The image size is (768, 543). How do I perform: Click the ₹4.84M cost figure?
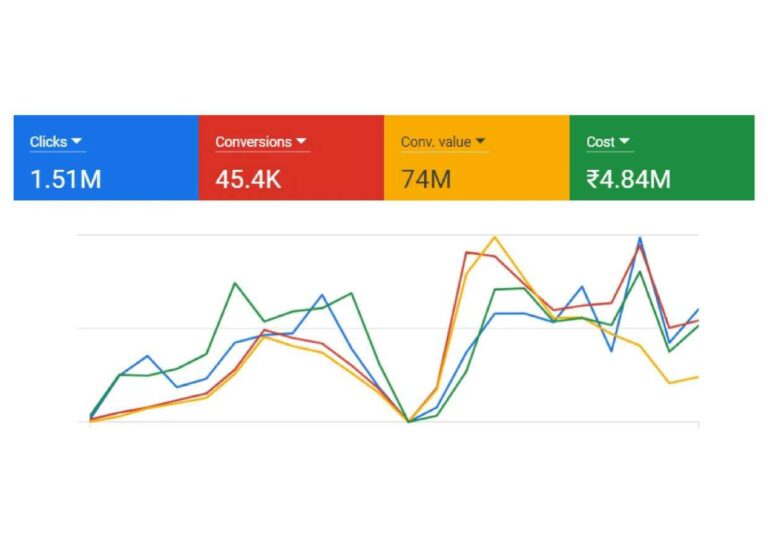pos(628,180)
